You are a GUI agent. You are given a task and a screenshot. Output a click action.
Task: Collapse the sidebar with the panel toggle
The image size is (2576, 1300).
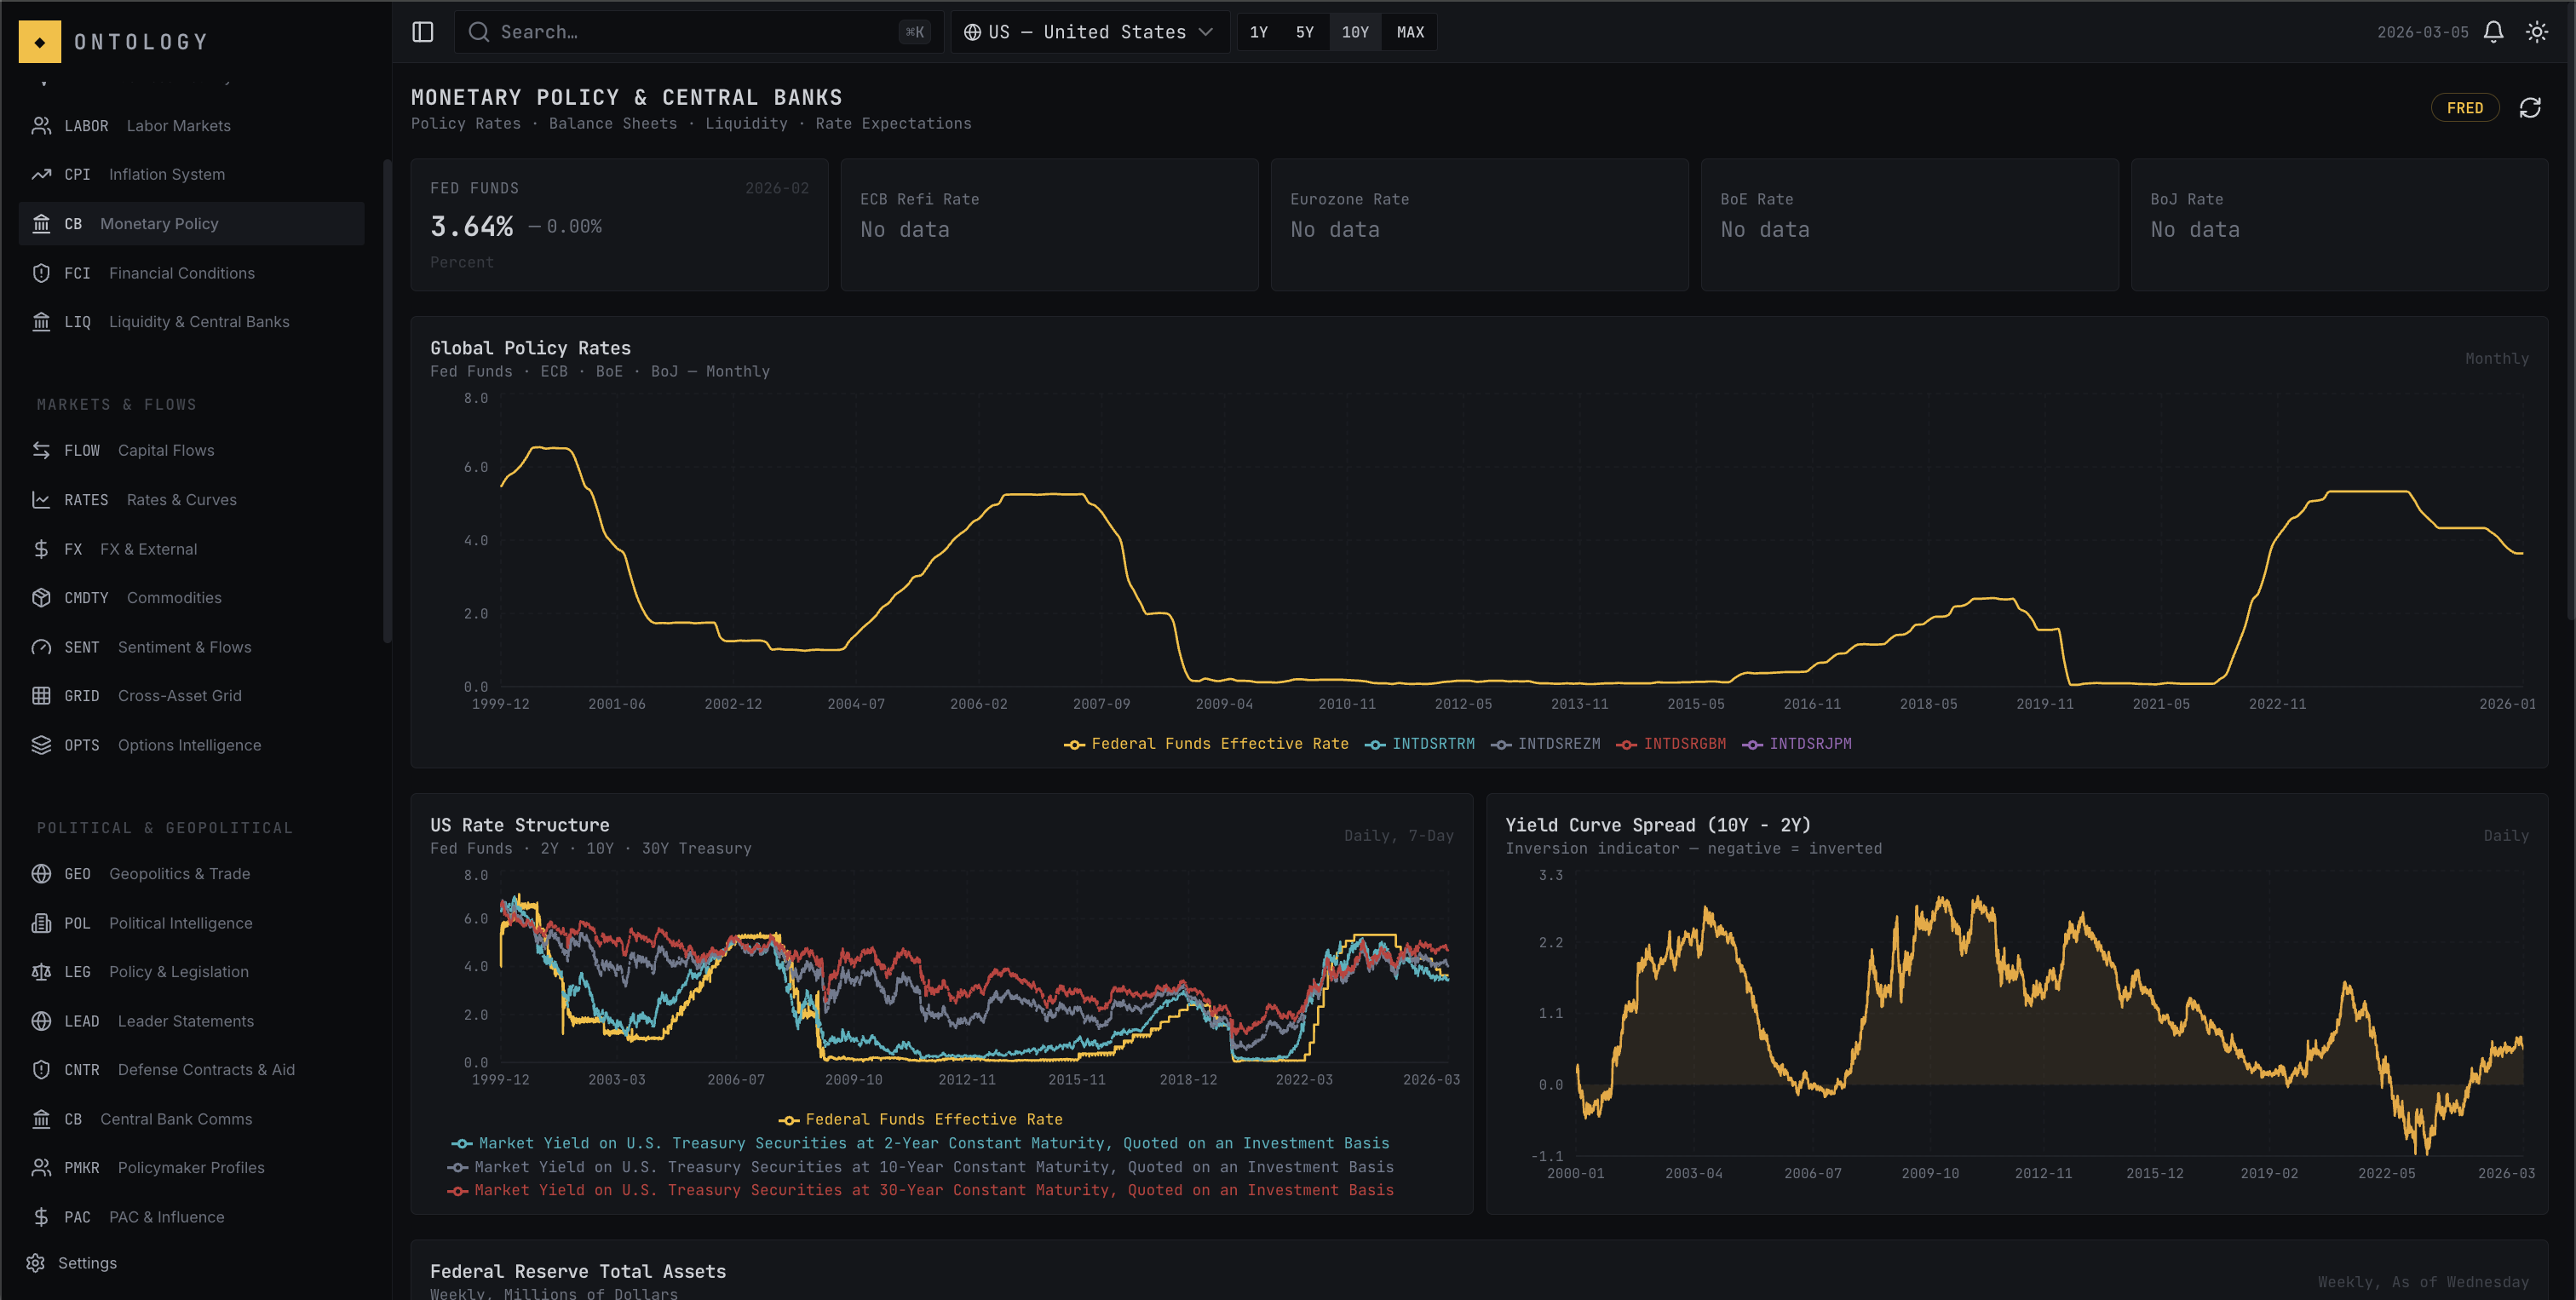[x=422, y=31]
